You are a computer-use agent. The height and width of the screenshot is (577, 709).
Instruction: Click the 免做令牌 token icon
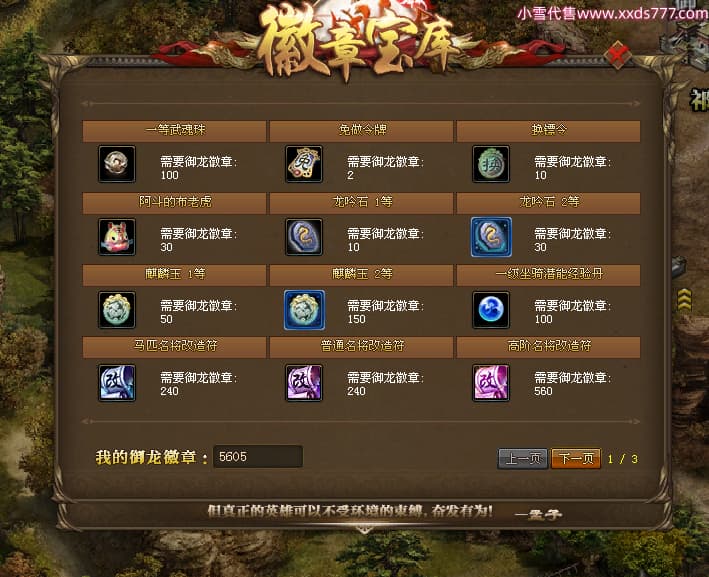[x=304, y=164]
